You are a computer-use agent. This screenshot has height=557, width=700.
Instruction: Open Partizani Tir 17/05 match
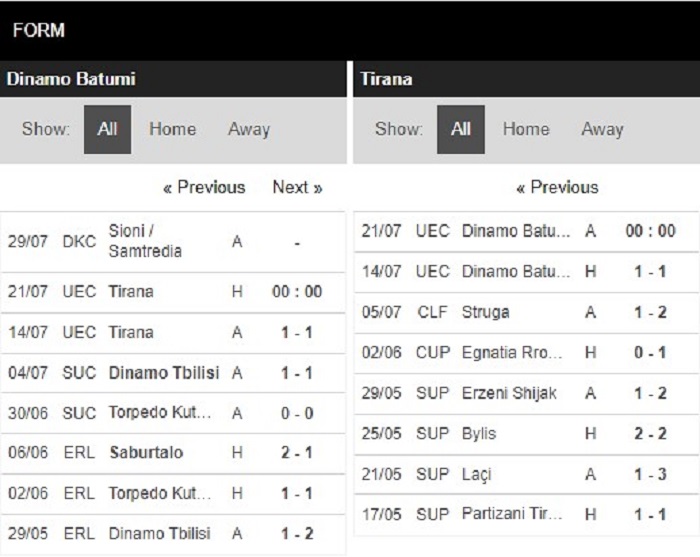pos(526,514)
